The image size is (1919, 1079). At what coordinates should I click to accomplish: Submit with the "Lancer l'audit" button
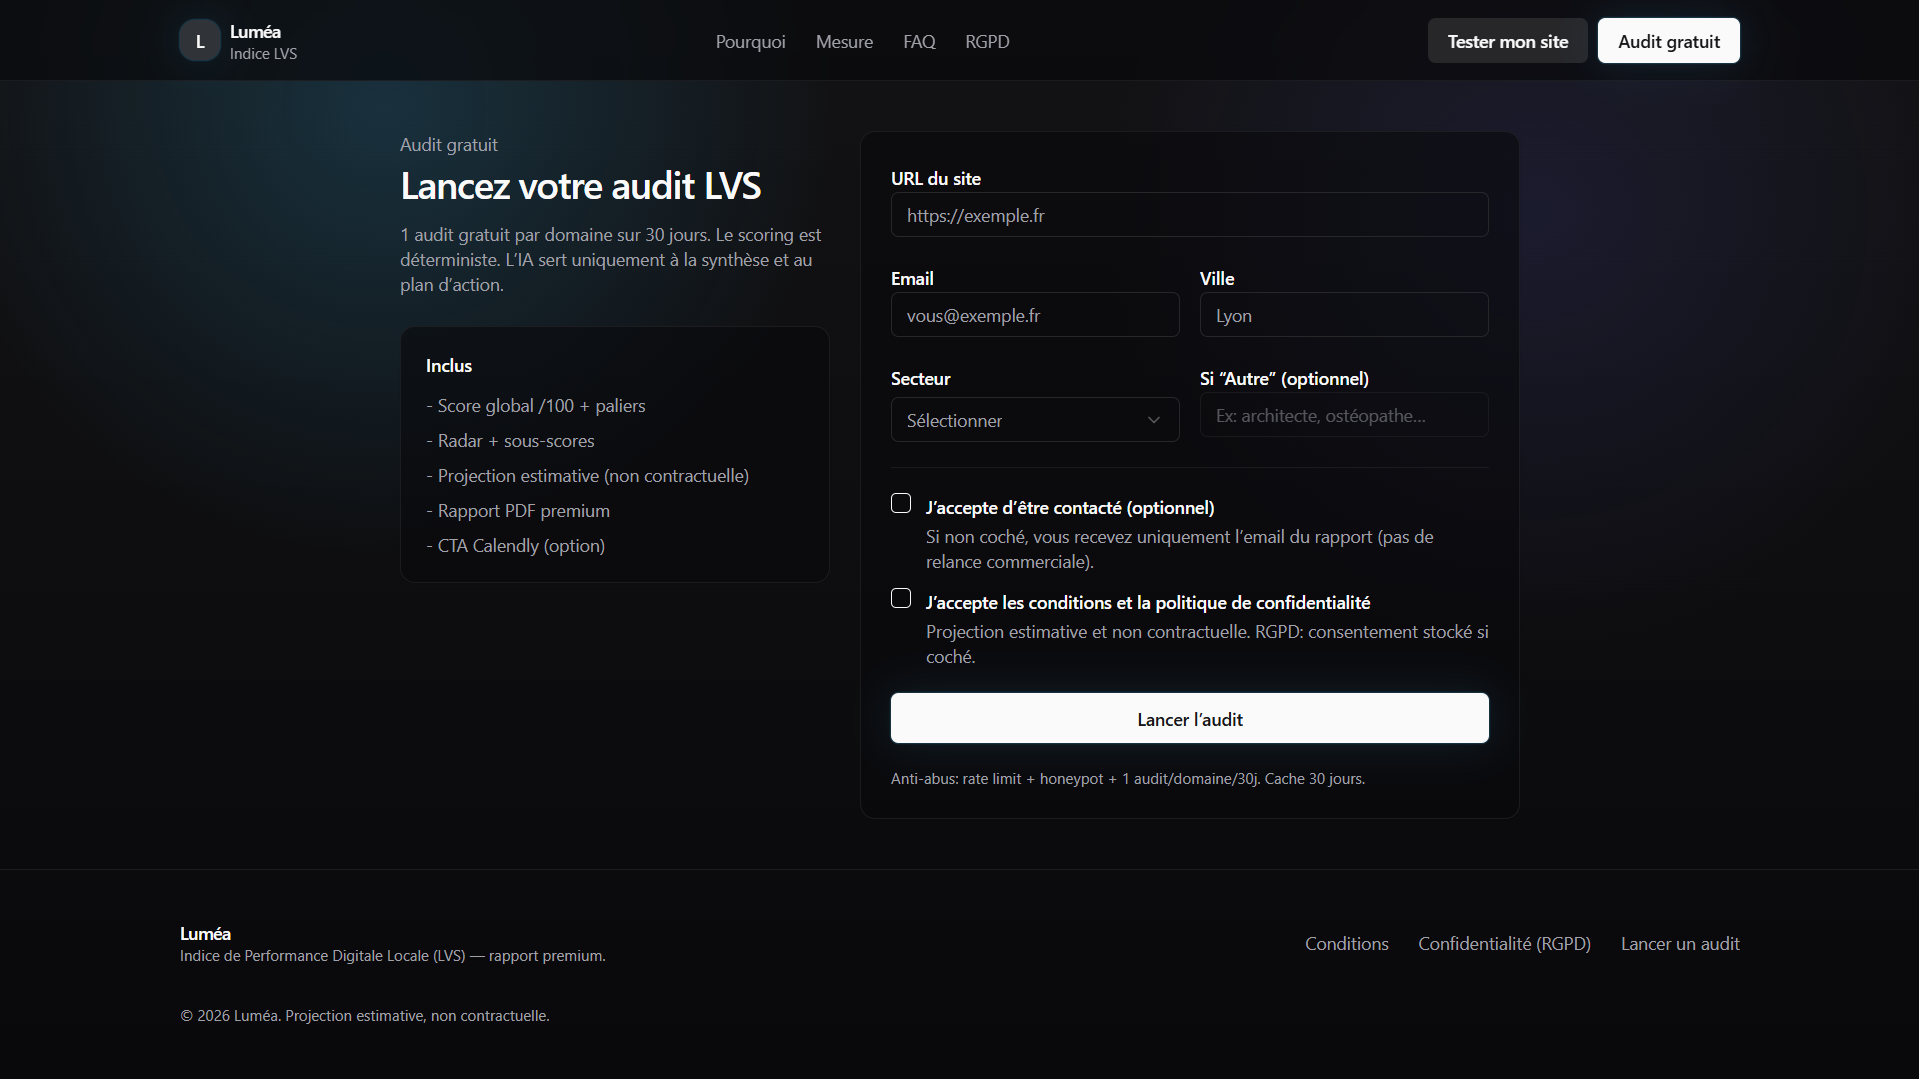point(1189,719)
